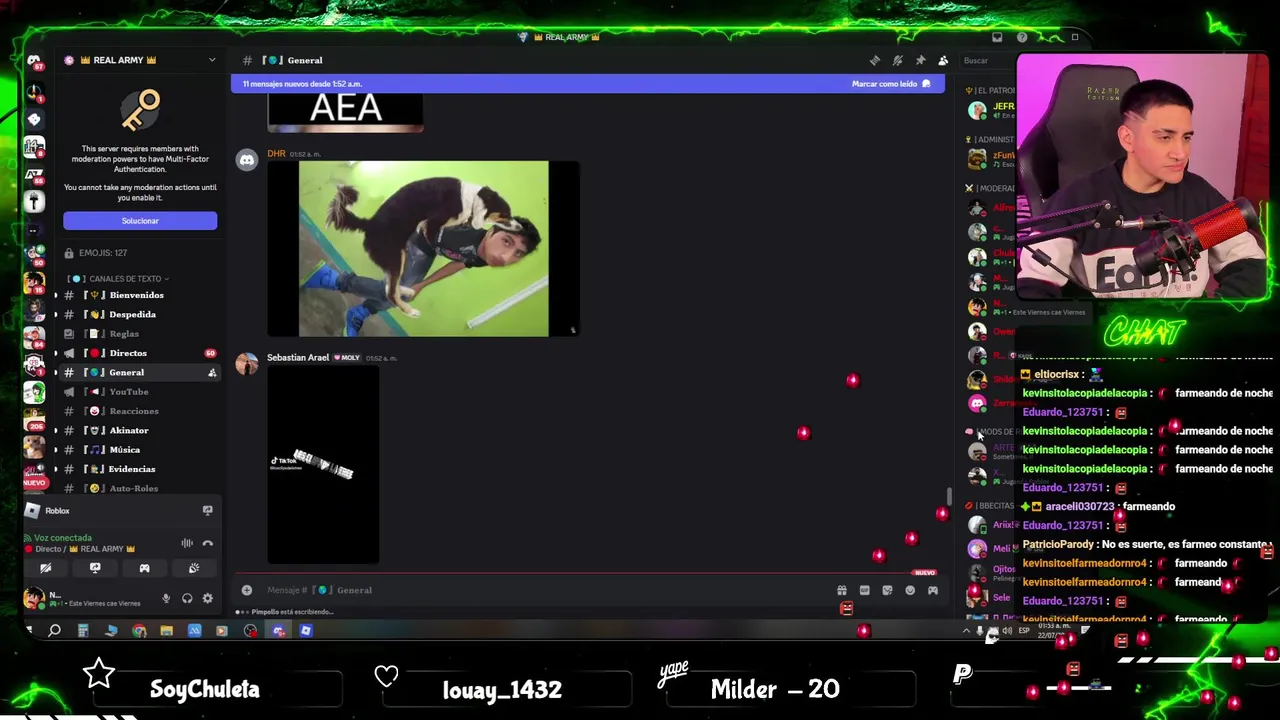The width and height of the screenshot is (1280, 720).
Task: Open the GIF picker icon
Action: (865, 590)
